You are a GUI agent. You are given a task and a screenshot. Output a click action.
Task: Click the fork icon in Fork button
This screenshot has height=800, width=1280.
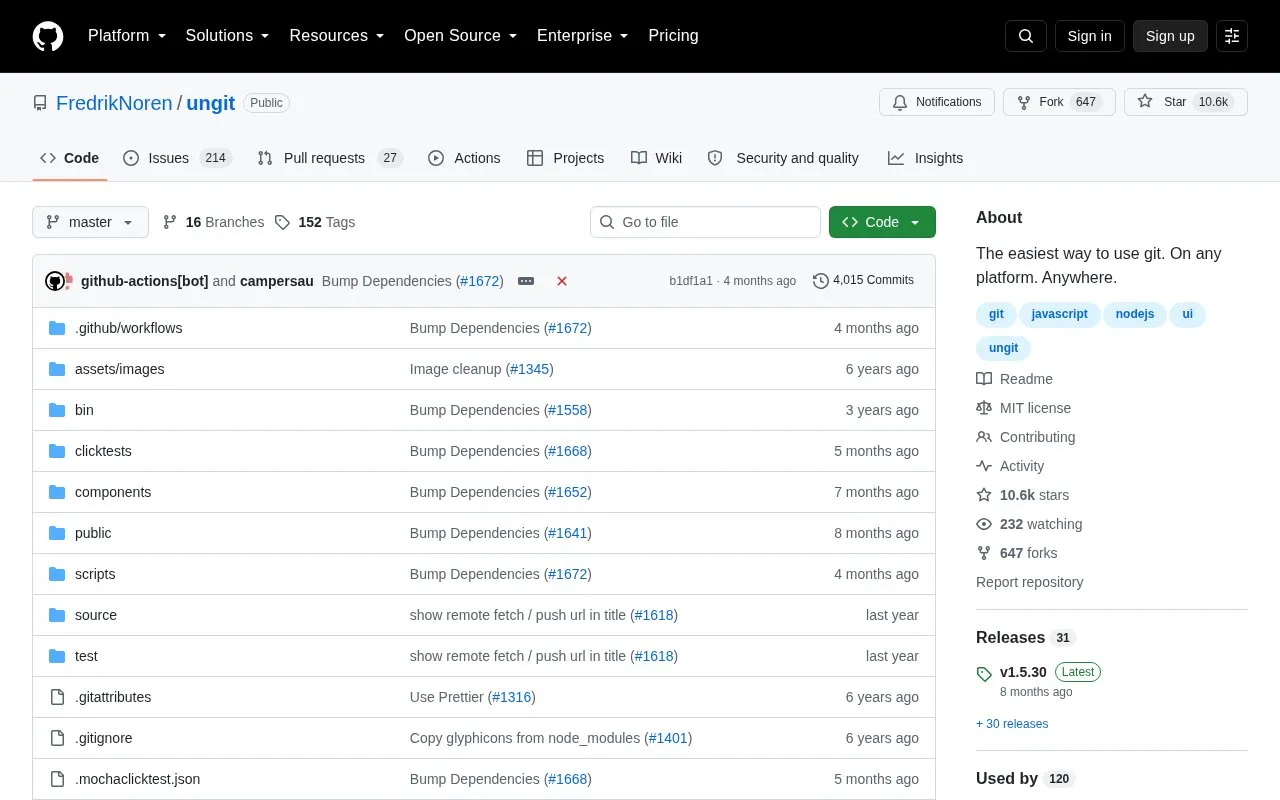point(1024,102)
